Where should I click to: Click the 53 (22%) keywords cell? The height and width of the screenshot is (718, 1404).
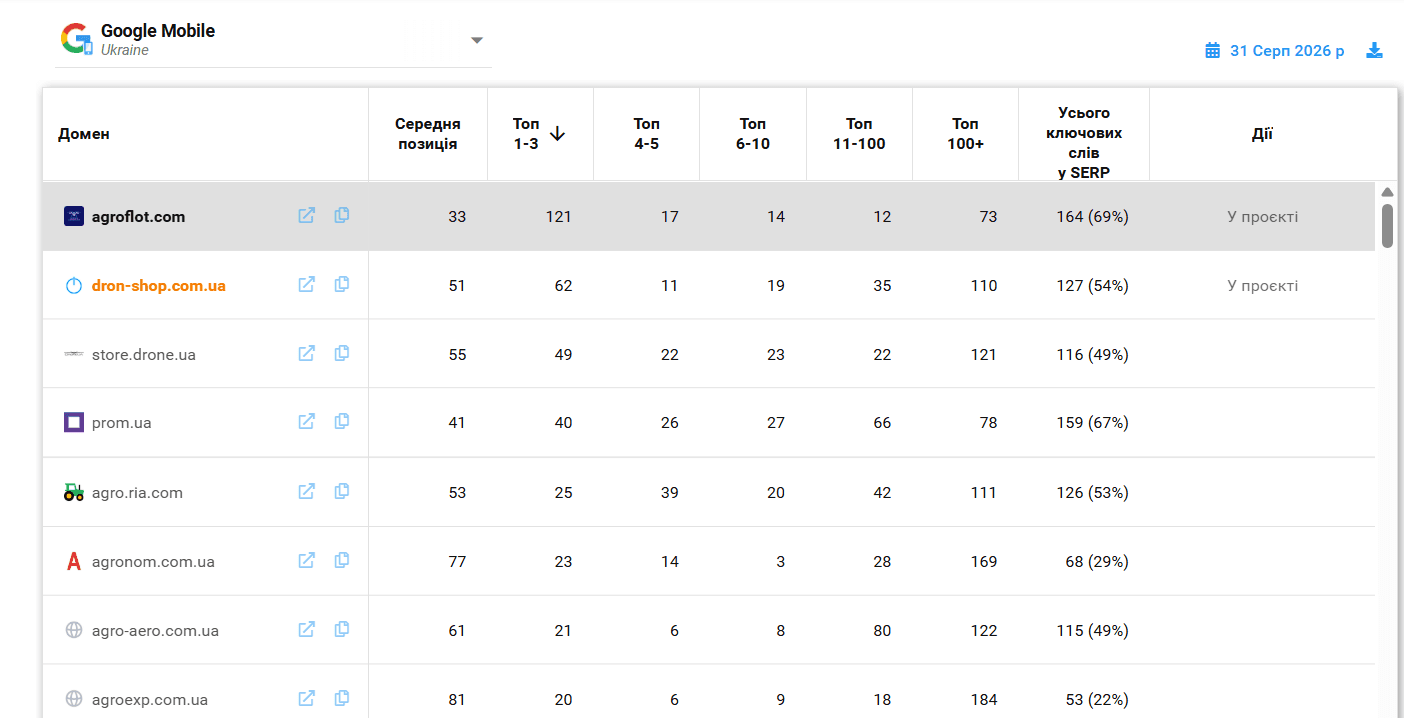(x=1097, y=699)
